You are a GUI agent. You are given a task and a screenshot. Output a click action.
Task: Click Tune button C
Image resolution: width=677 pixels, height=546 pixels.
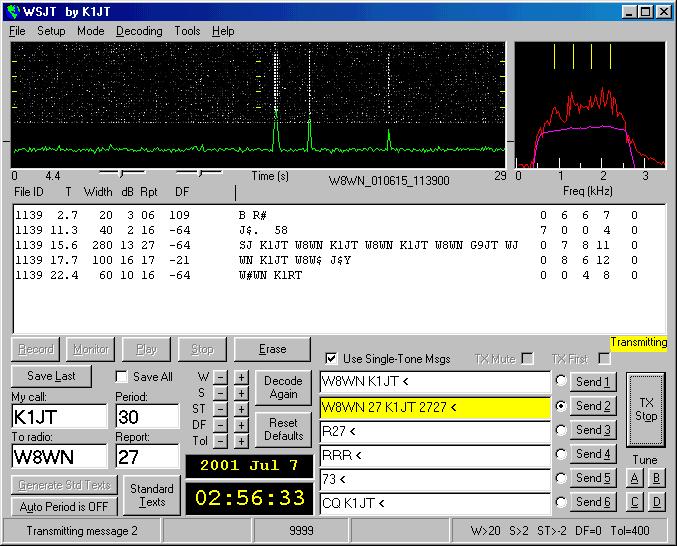(x=634, y=502)
